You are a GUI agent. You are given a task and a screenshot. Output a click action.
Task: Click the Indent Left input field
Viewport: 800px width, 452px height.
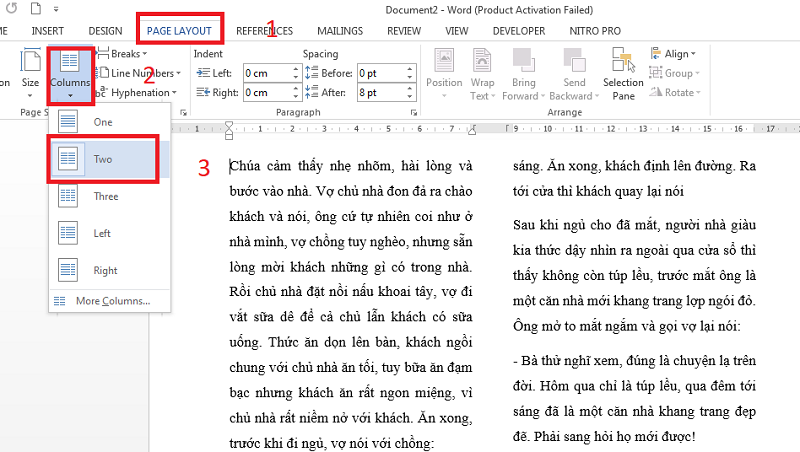(x=267, y=73)
